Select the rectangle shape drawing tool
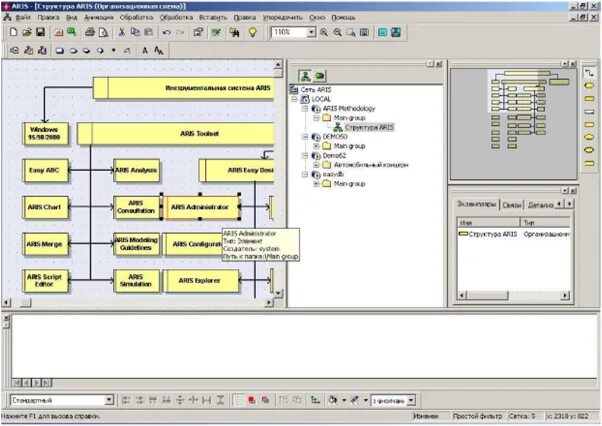 (x=60, y=50)
